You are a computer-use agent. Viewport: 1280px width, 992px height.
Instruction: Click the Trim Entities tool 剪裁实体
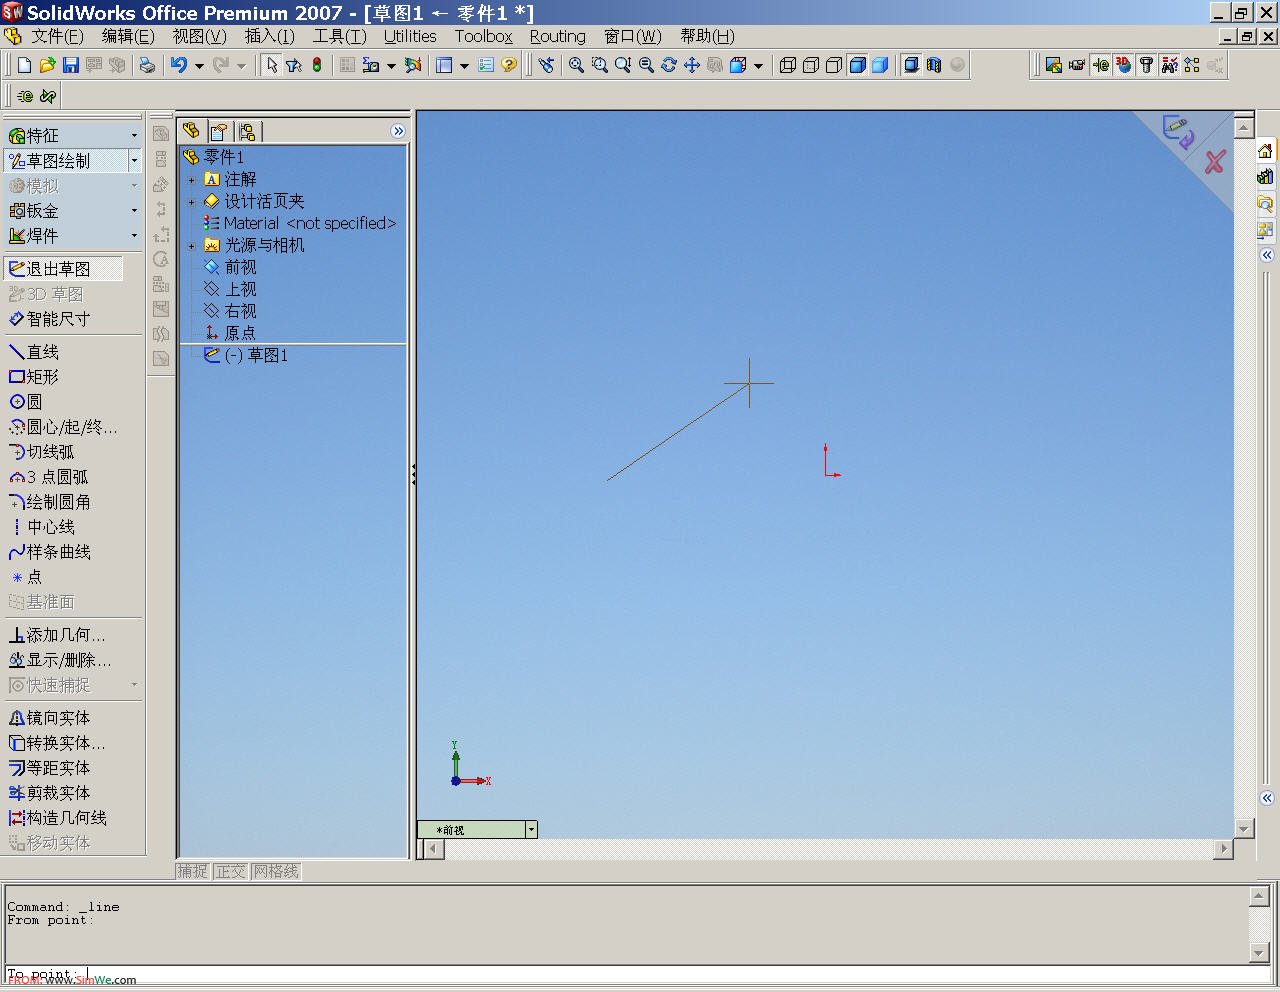pos(50,793)
